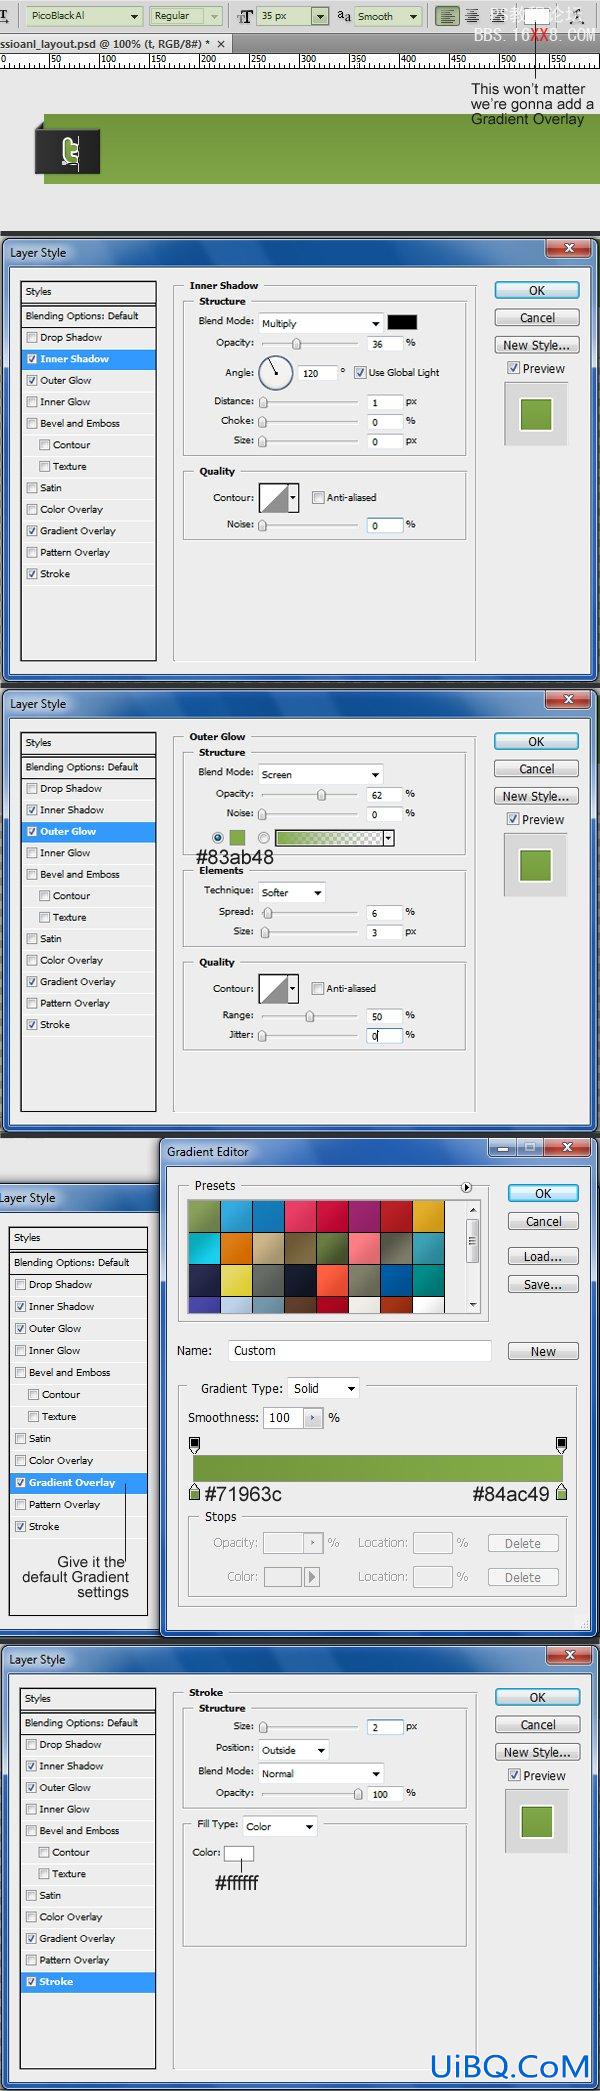Click the presets scrollbar up arrow

coord(472,1209)
